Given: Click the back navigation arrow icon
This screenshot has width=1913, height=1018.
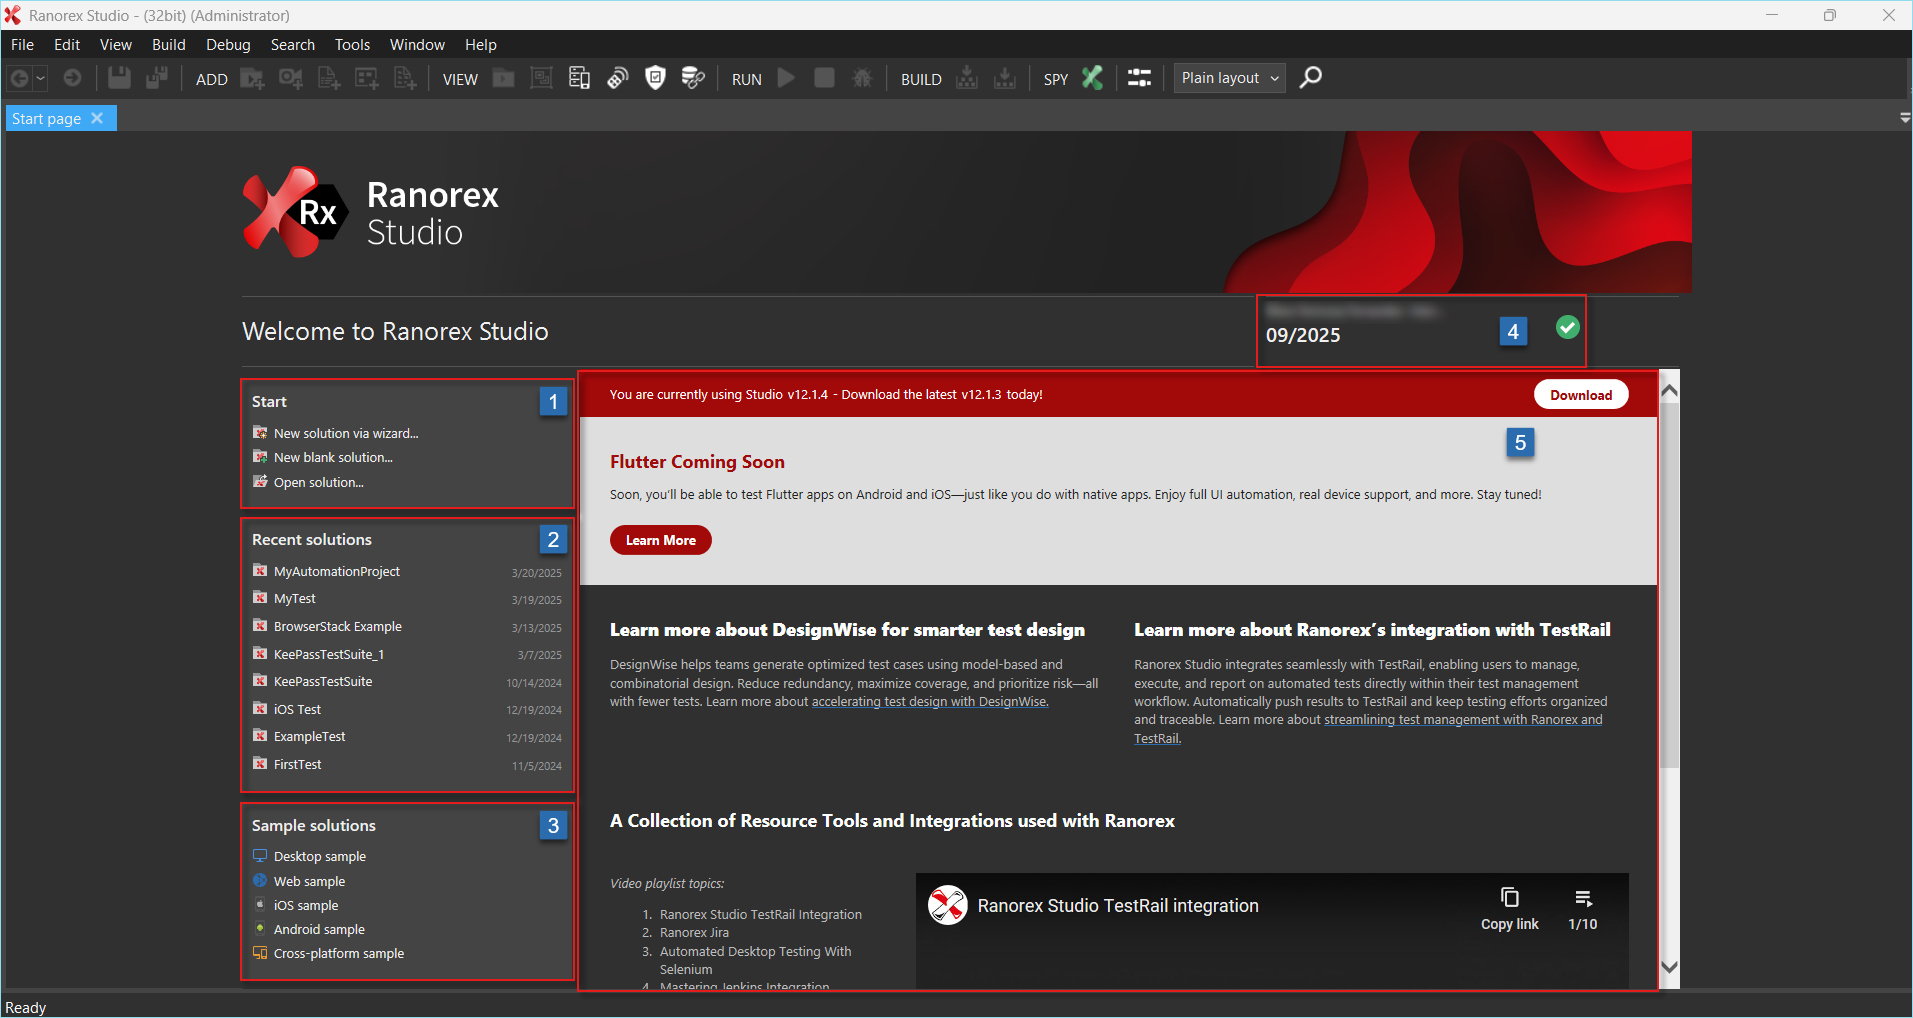Looking at the screenshot, I should tap(18, 78).
